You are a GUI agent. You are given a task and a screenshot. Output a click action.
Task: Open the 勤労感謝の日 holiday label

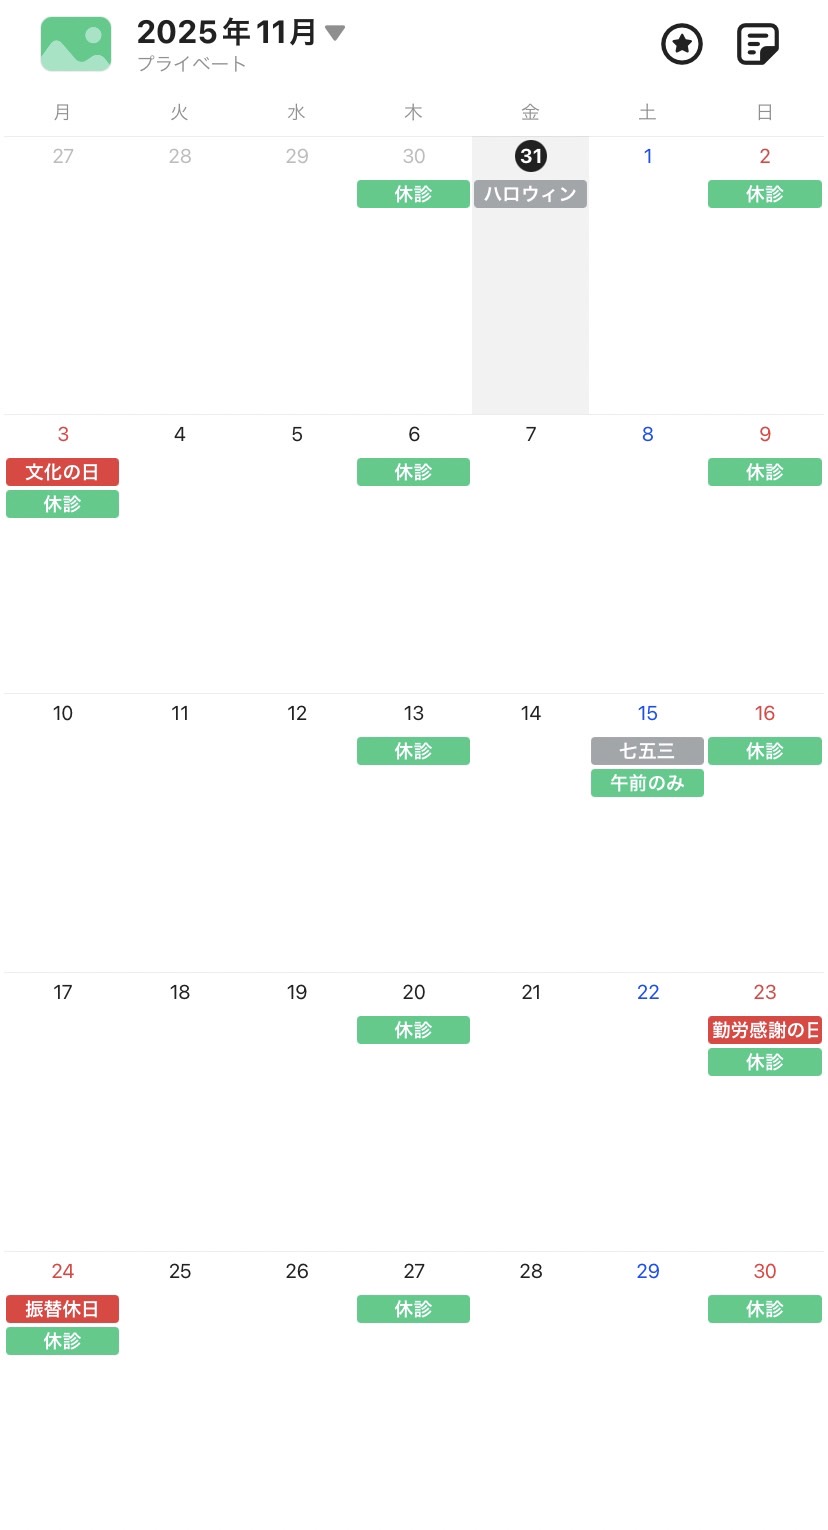(x=765, y=1030)
